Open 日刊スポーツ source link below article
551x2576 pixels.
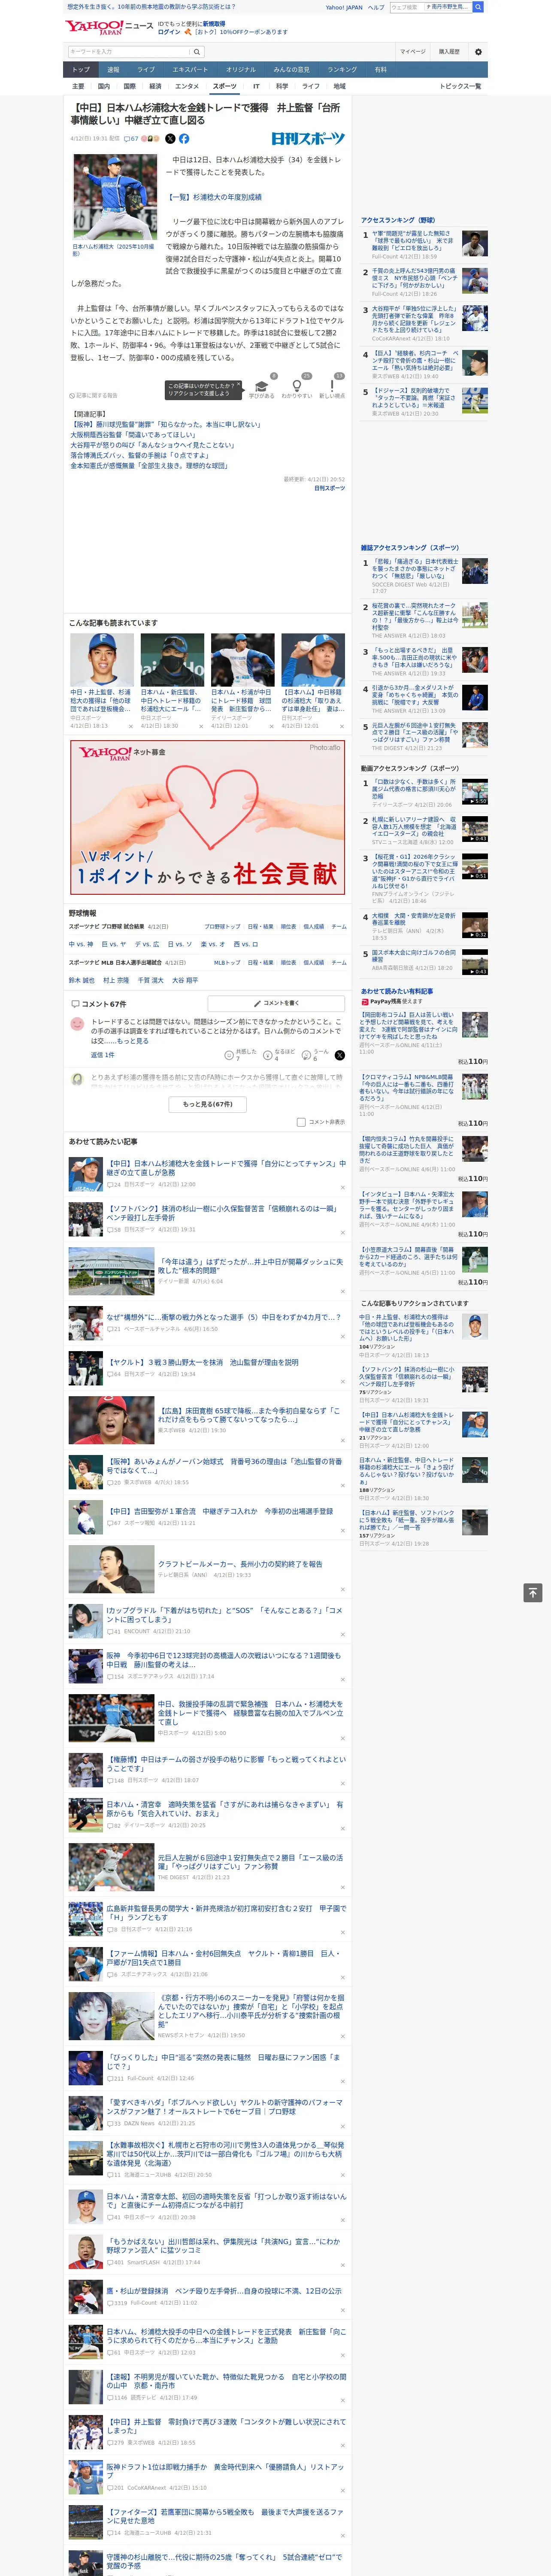point(330,488)
